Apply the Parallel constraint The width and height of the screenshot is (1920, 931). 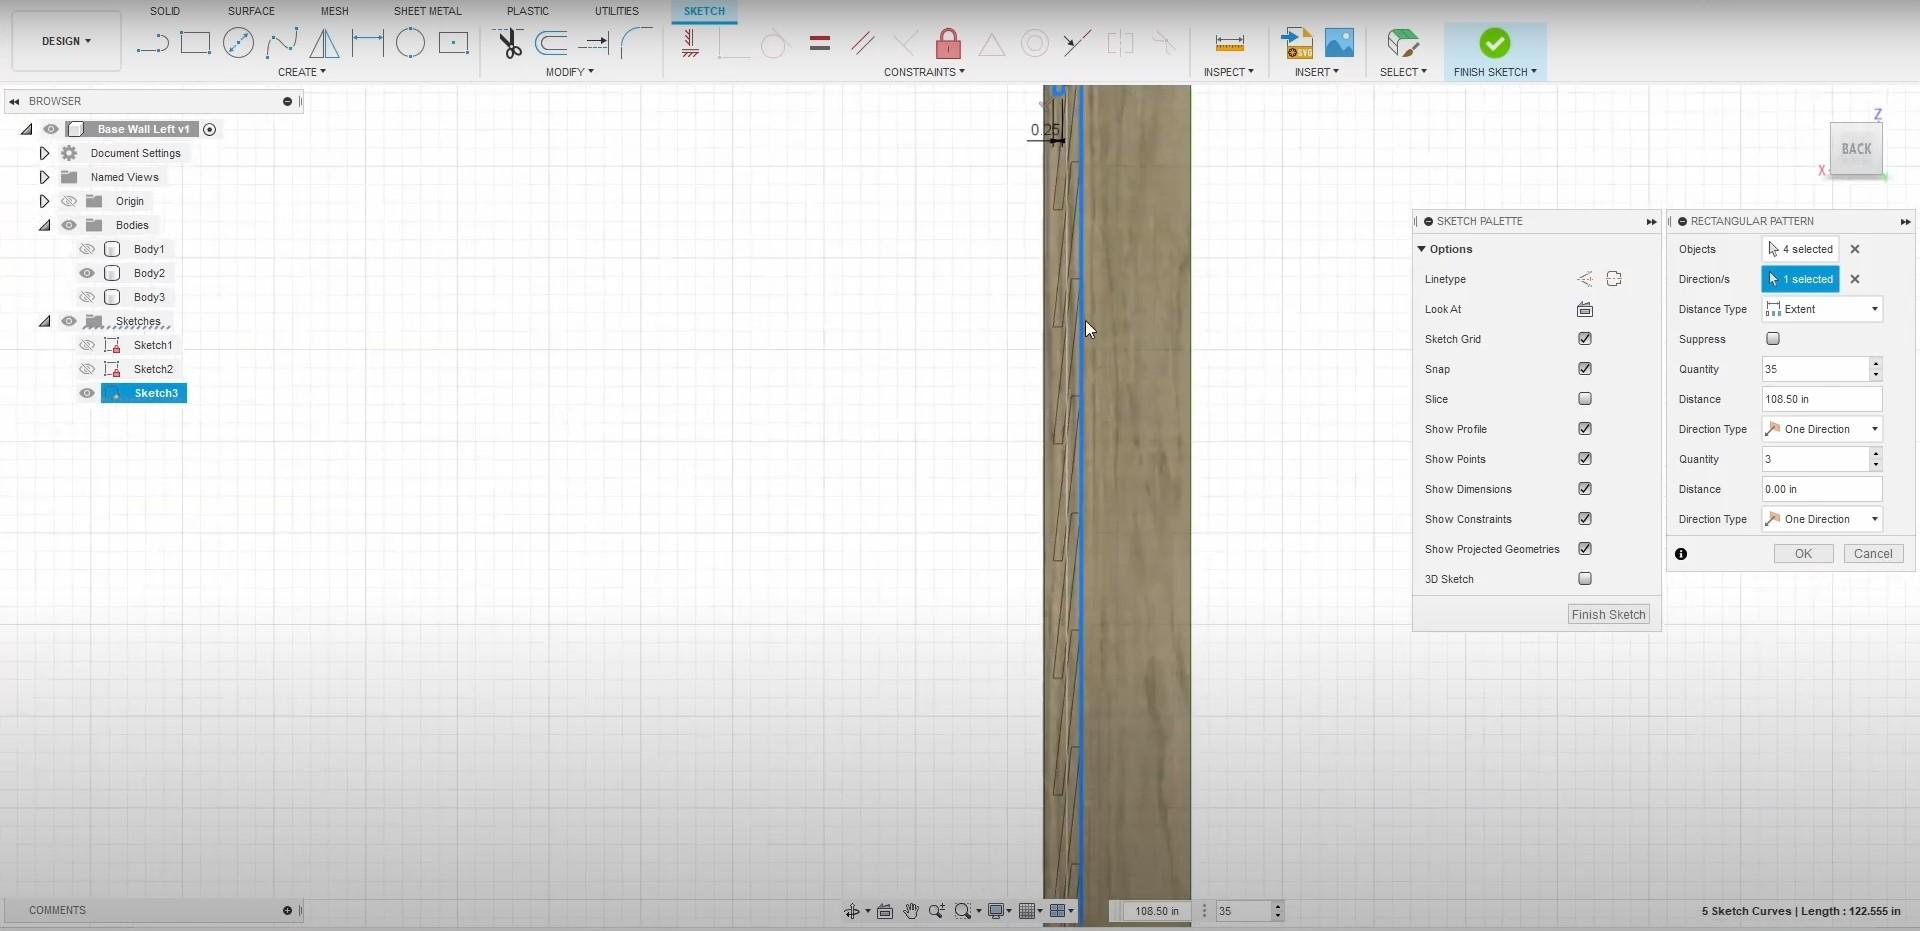pos(863,43)
